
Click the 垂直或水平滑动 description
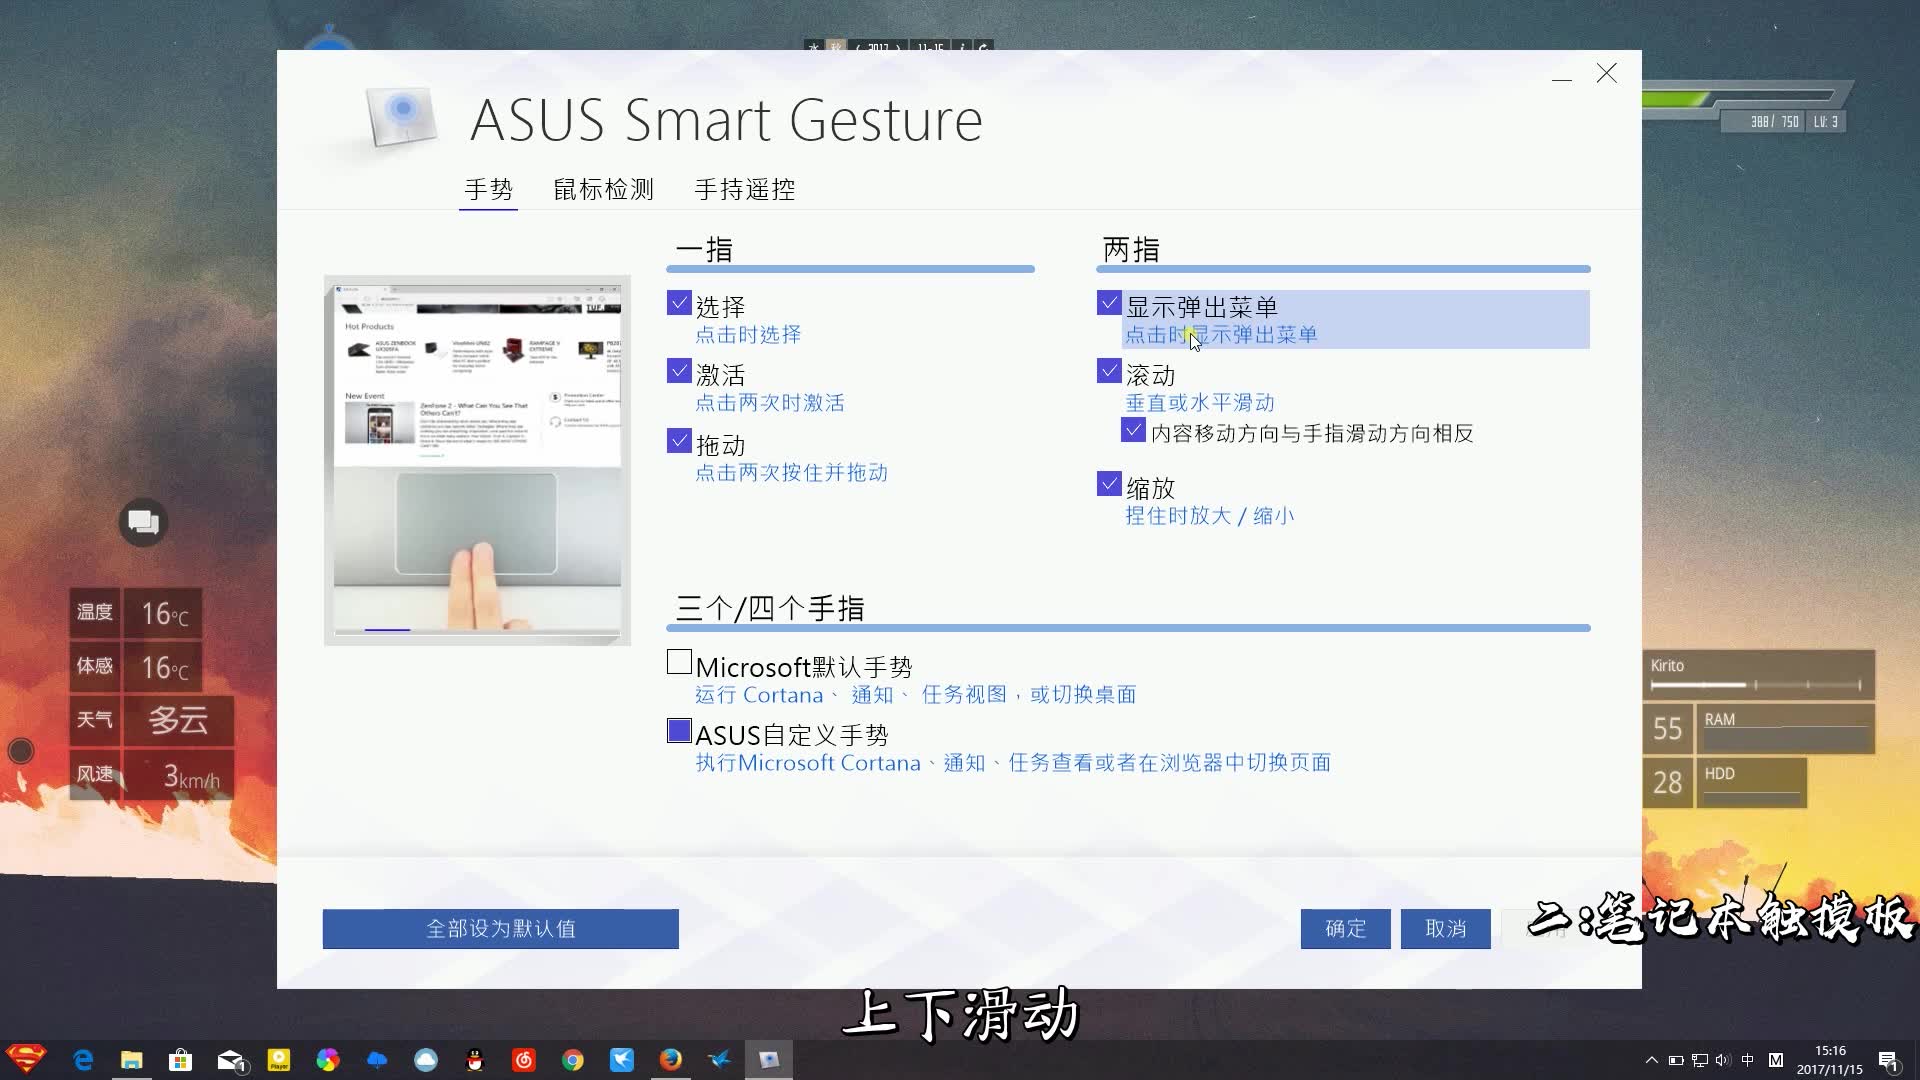click(x=1200, y=403)
